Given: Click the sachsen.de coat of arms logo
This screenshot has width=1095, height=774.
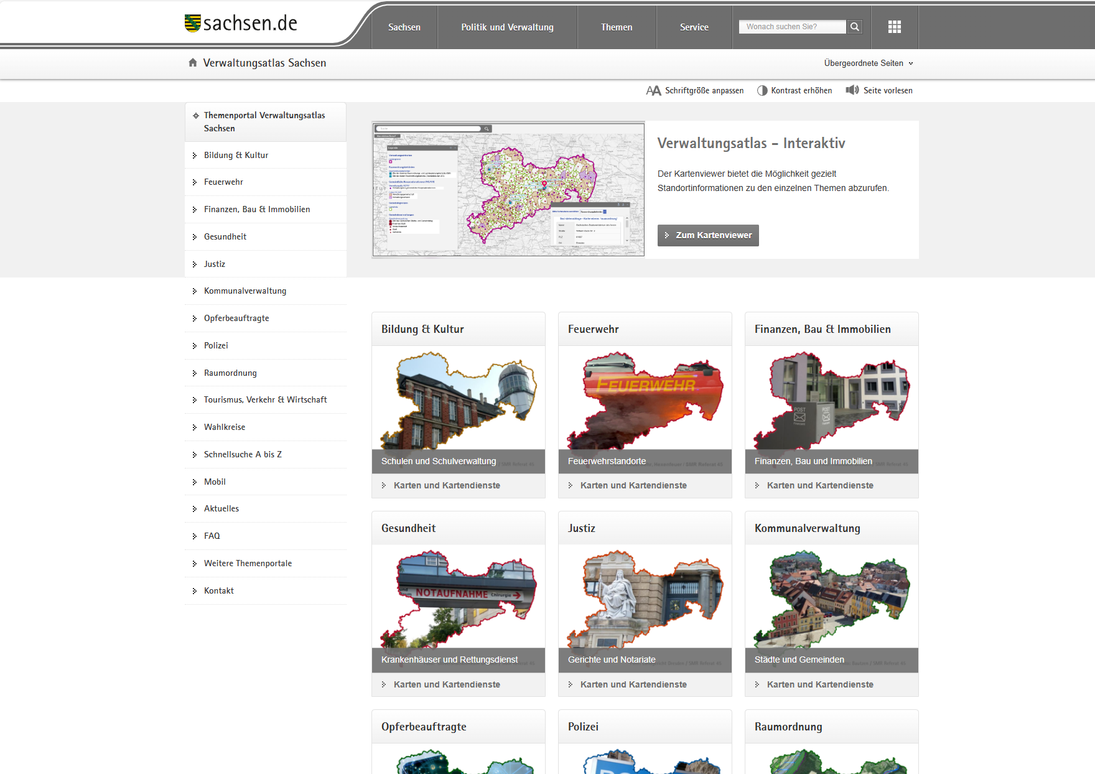Looking at the screenshot, I should (x=193, y=23).
